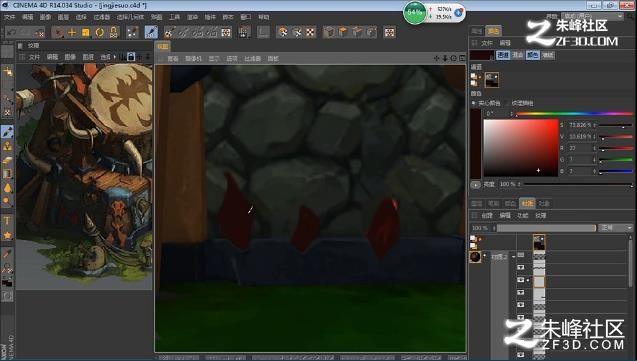637x361 pixels.
Task: Click the highlighted paint brush toolbar button
Action: pos(151,32)
